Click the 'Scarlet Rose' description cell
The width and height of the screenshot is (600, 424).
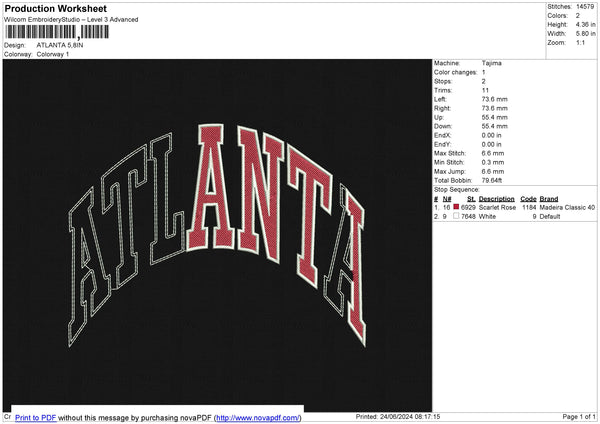pos(497,207)
